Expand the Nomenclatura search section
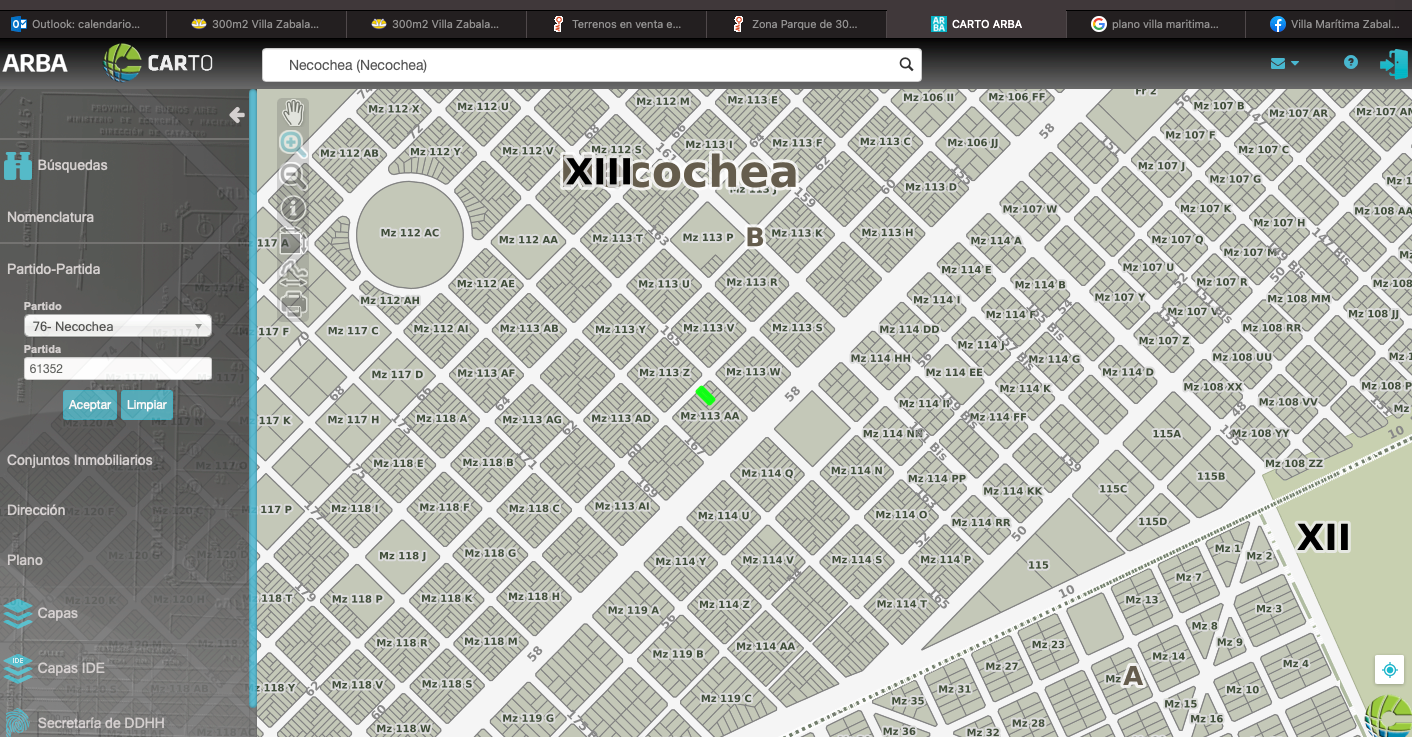This screenshot has width=1412, height=737. 50,217
